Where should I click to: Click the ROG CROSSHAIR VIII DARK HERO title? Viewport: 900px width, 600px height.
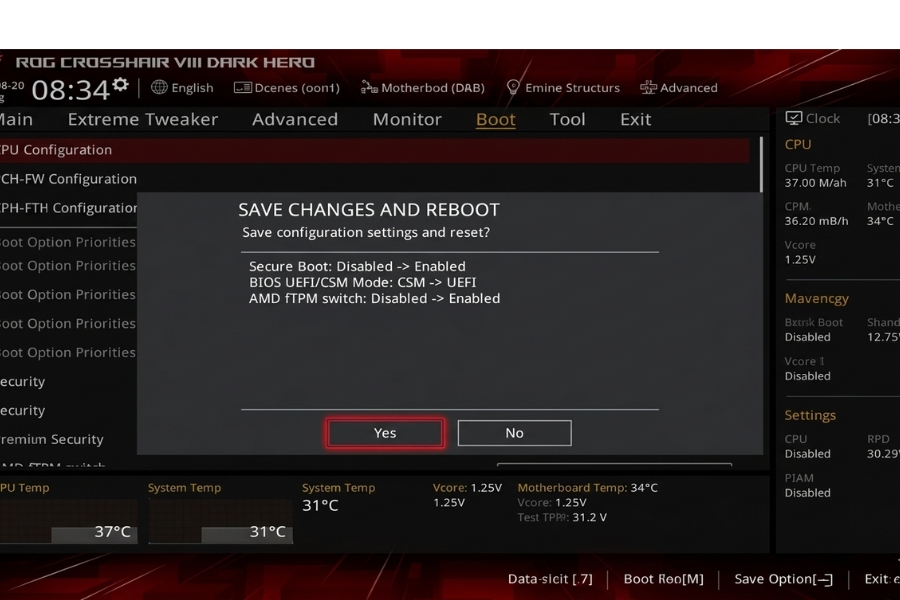point(165,62)
